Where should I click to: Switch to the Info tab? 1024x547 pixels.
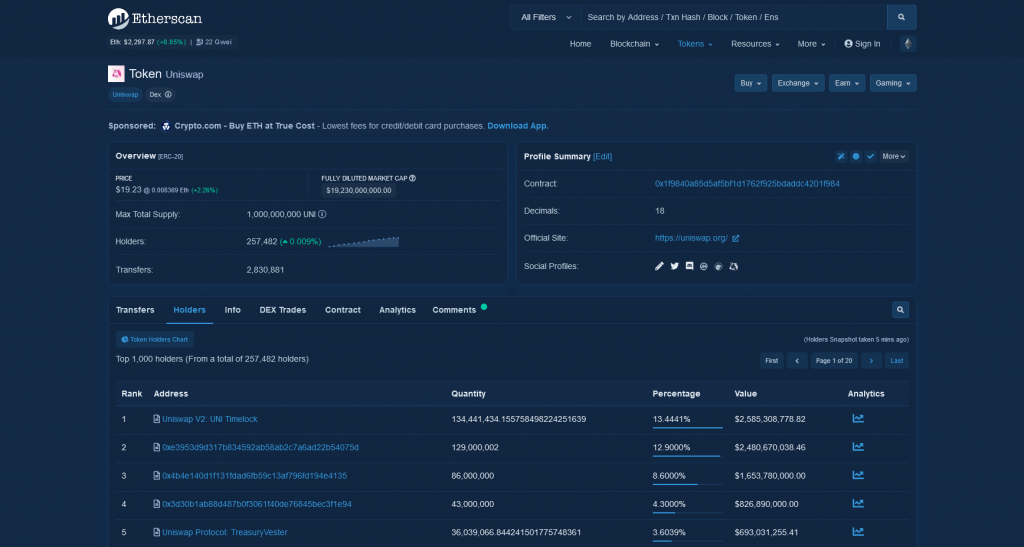tap(232, 310)
